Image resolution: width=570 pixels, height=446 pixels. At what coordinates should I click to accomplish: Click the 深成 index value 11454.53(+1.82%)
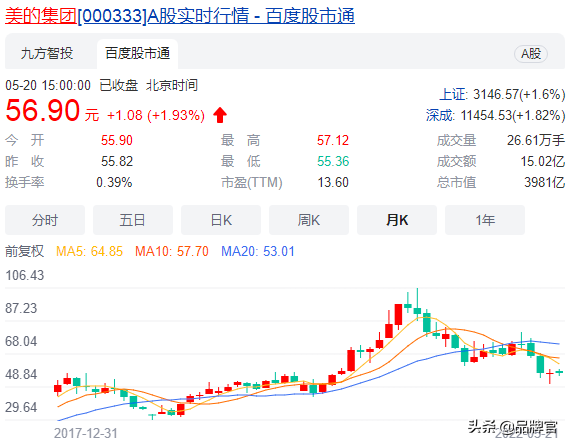[x=513, y=116]
